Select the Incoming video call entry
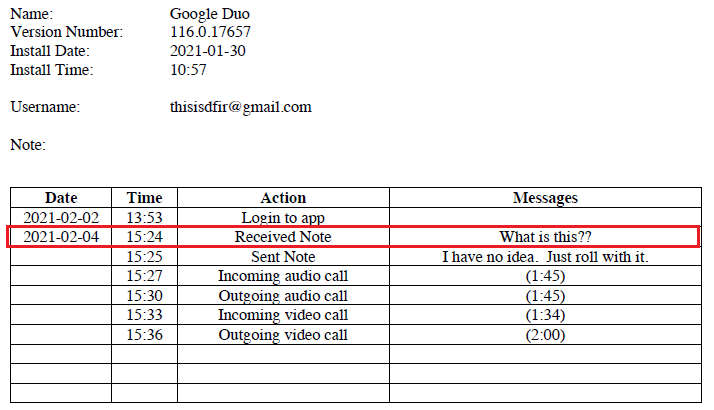The height and width of the screenshot is (410, 714). pos(283,315)
